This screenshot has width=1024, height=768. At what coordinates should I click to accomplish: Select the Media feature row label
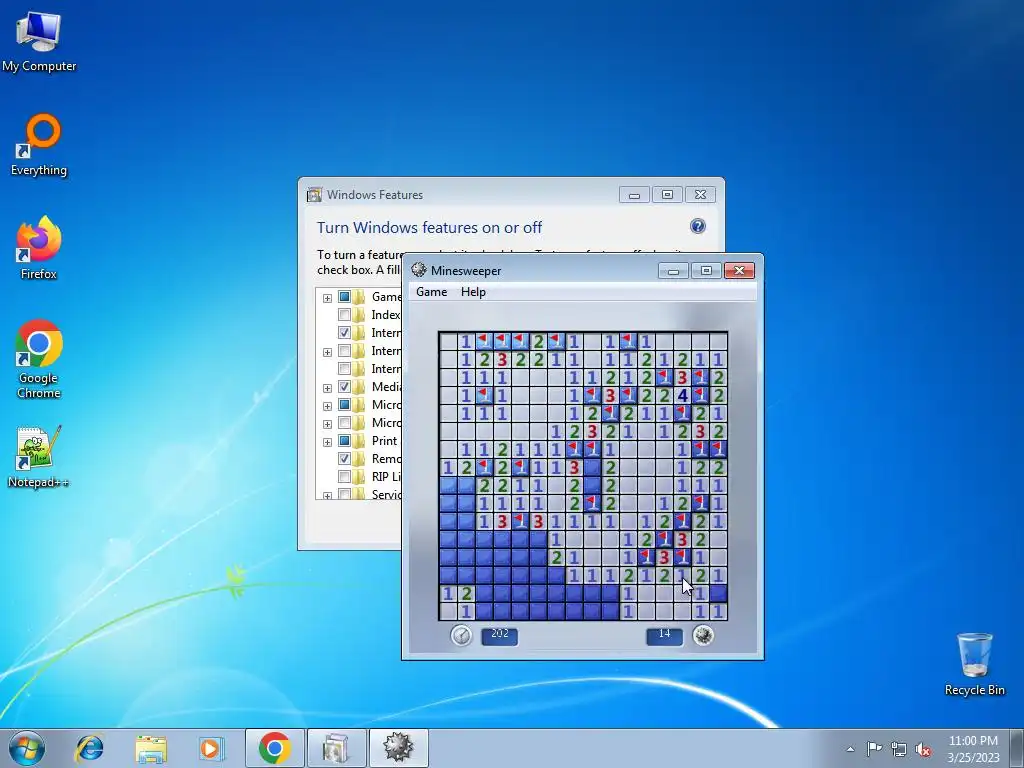[x=387, y=387]
